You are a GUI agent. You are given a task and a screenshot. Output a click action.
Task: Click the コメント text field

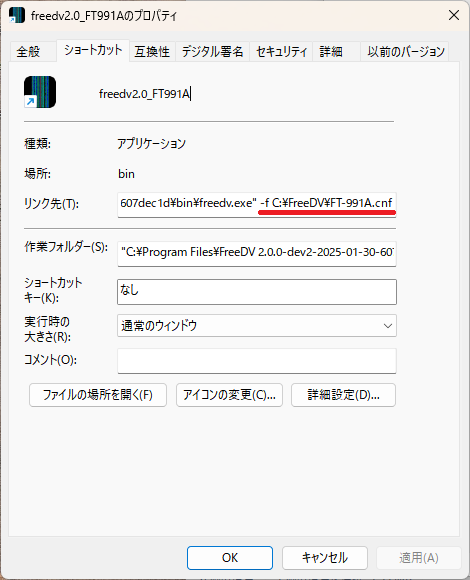(x=257, y=361)
